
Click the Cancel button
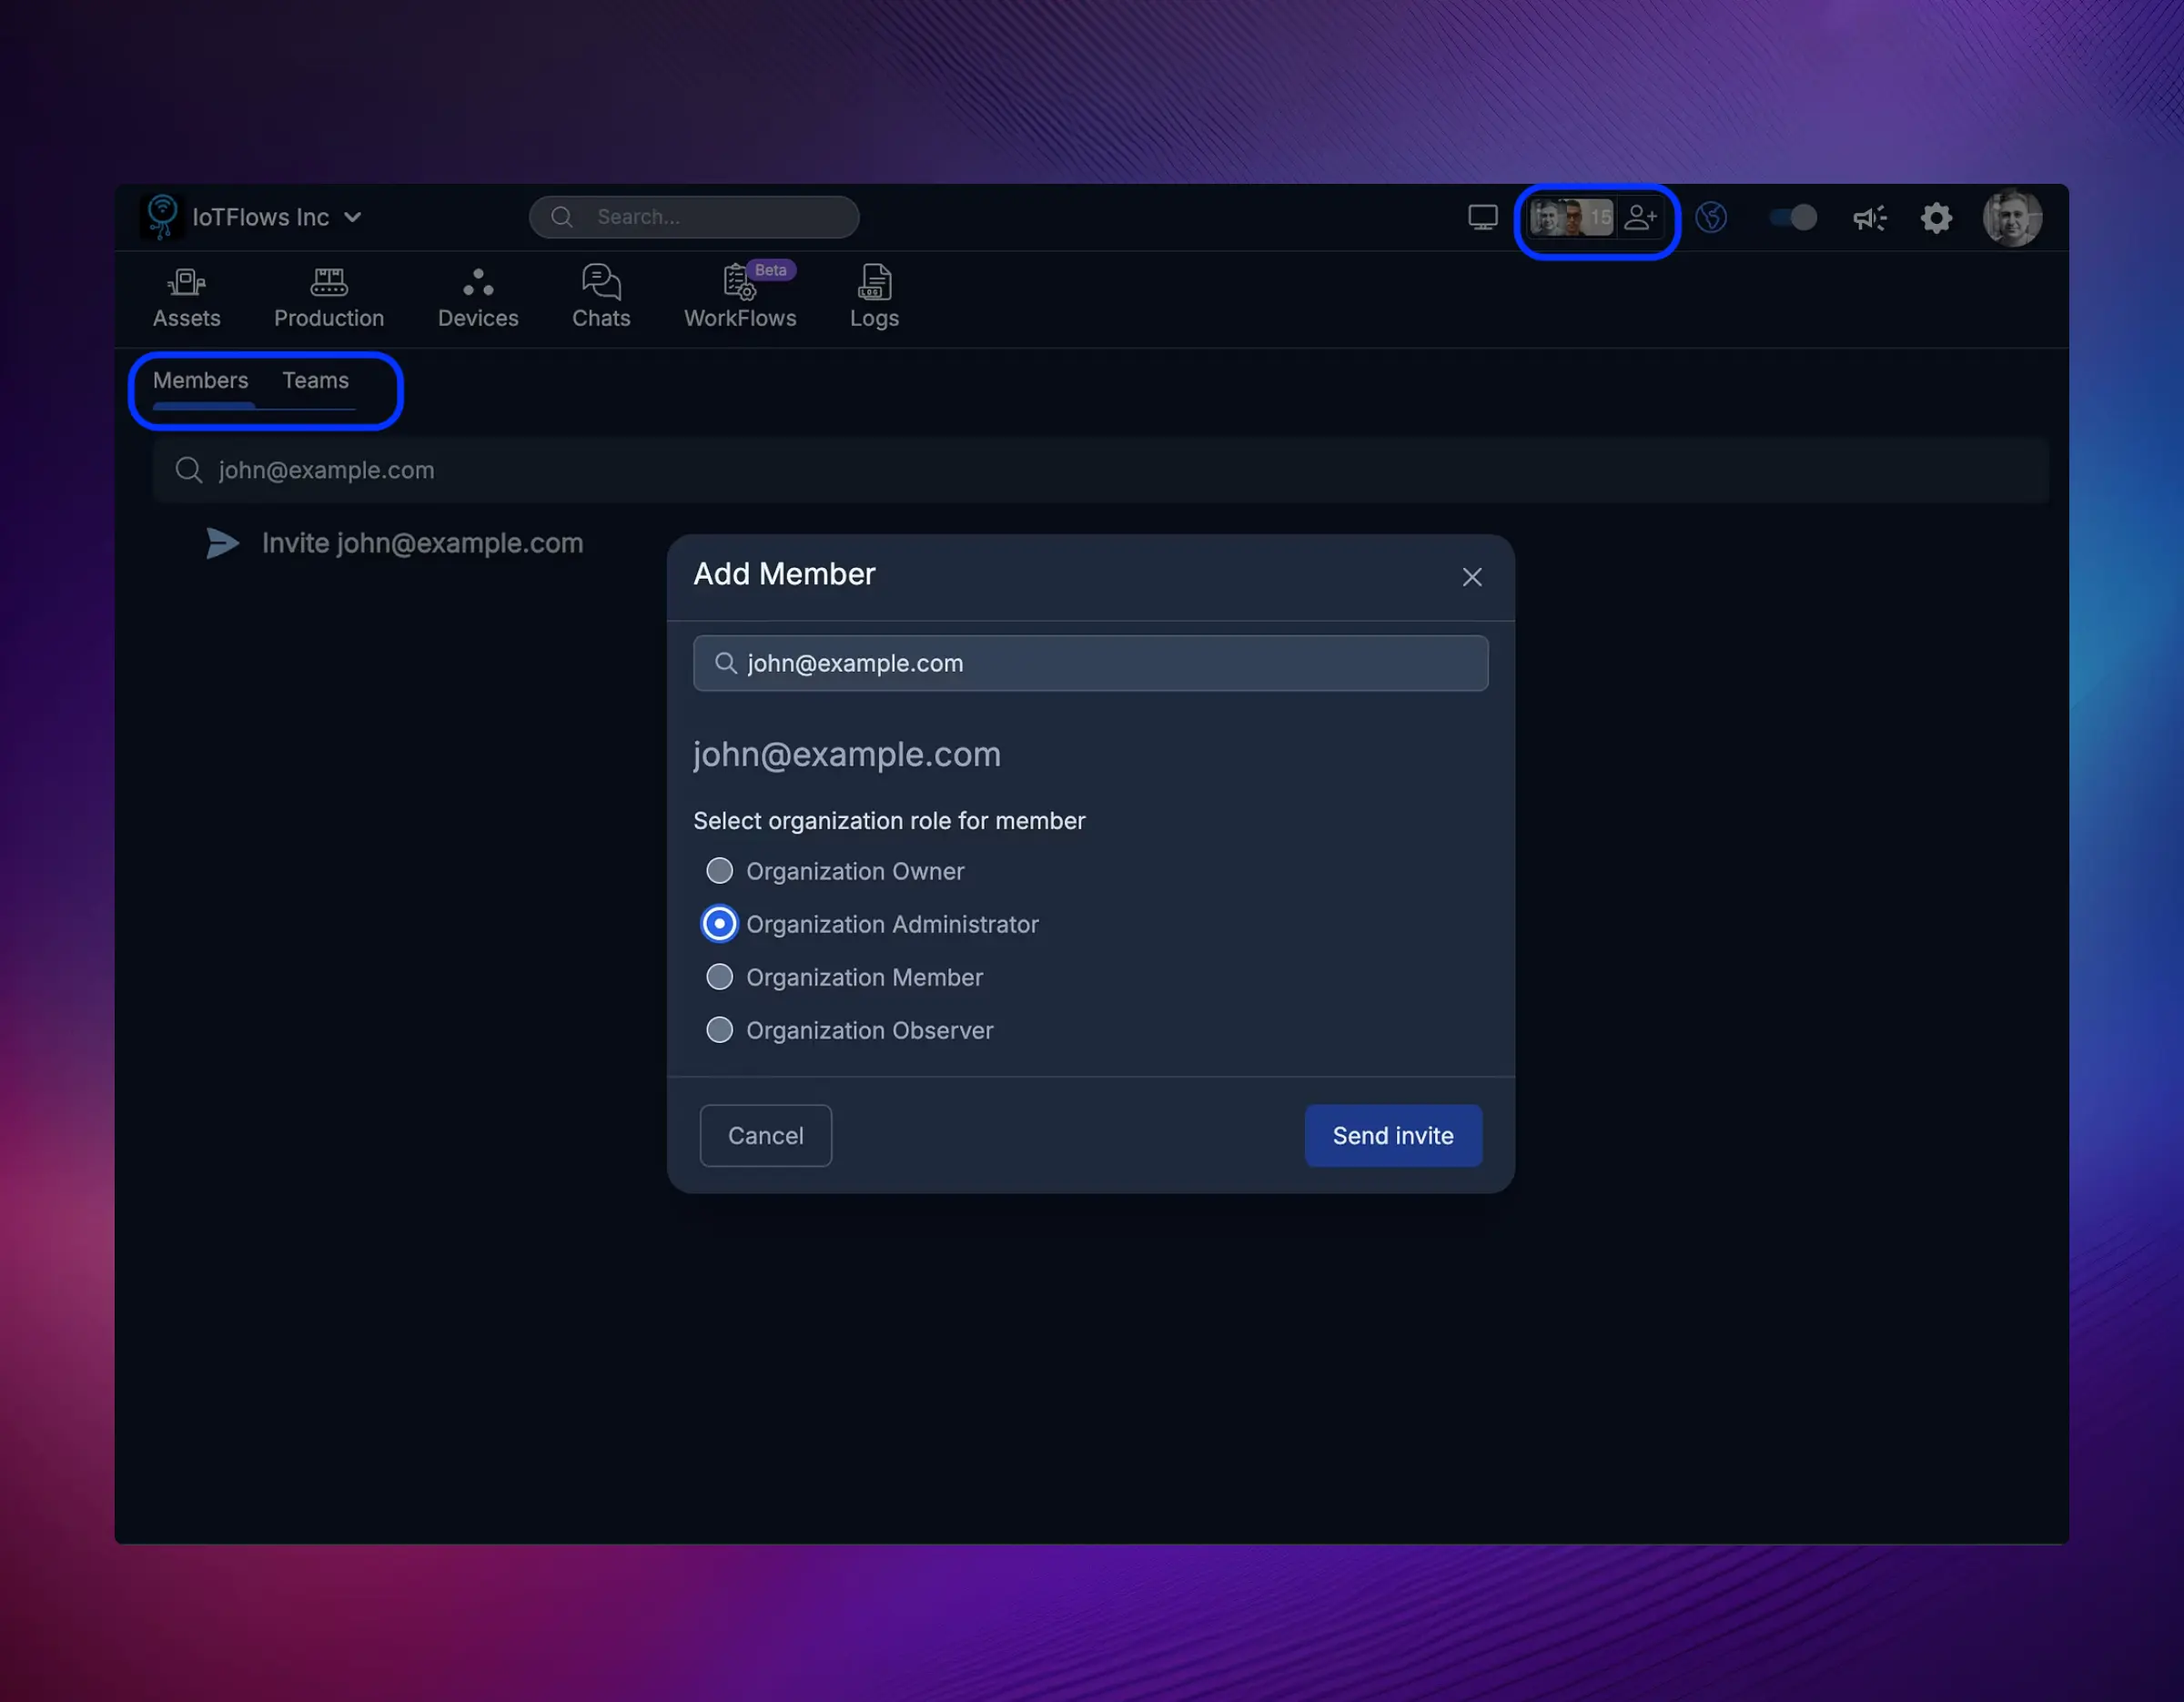[x=765, y=1136]
